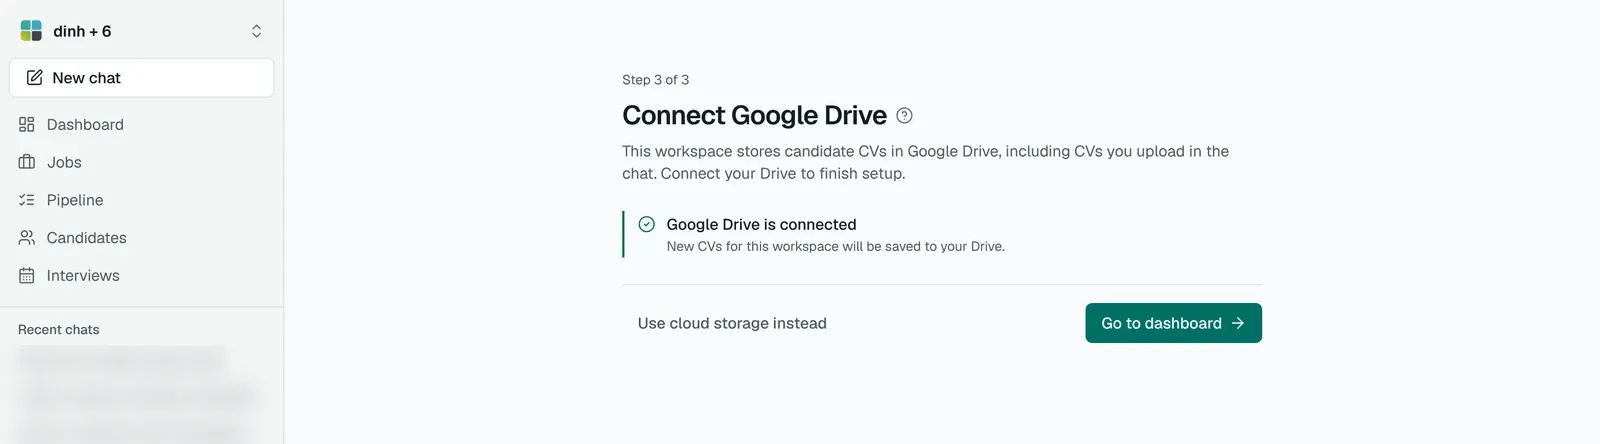Image resolution: width=1600 pixels, height=444 pixels.
Task: Open the Pipeline page
Action: pos(141,200)
